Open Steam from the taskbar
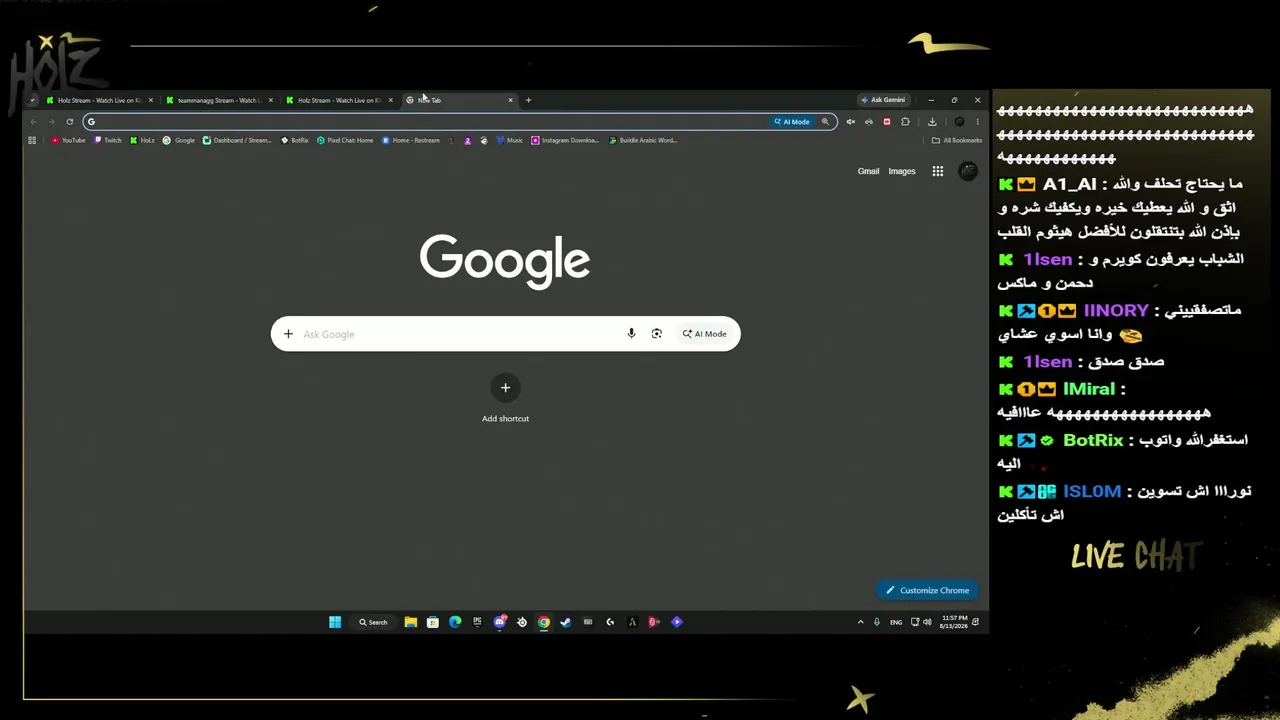Screen dimensions: 1280x720 pos(565,622)
